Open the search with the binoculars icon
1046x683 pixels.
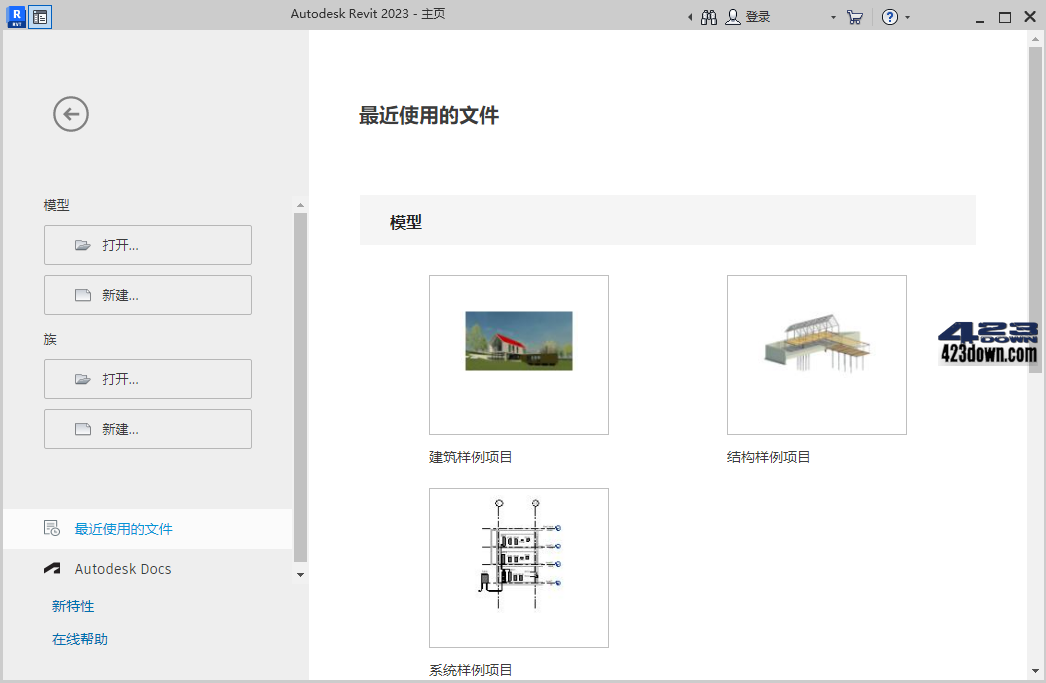click(708, 17)
